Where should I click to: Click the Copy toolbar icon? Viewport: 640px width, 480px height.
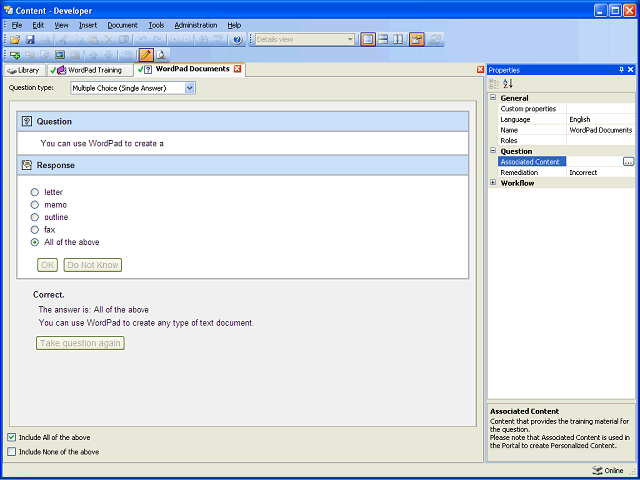(x=78, y=40)
